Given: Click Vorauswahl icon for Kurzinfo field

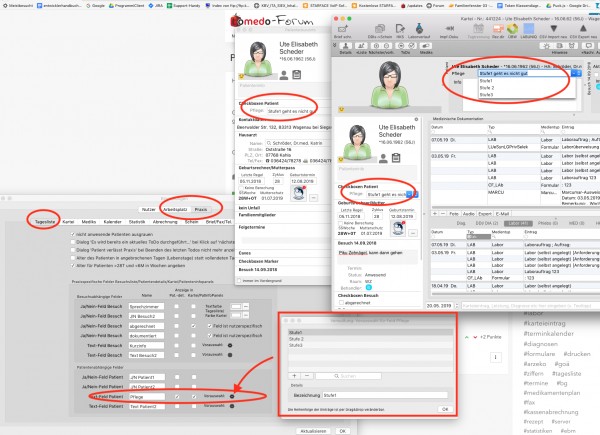Looking at the screenshot, I should pos(230,345).
